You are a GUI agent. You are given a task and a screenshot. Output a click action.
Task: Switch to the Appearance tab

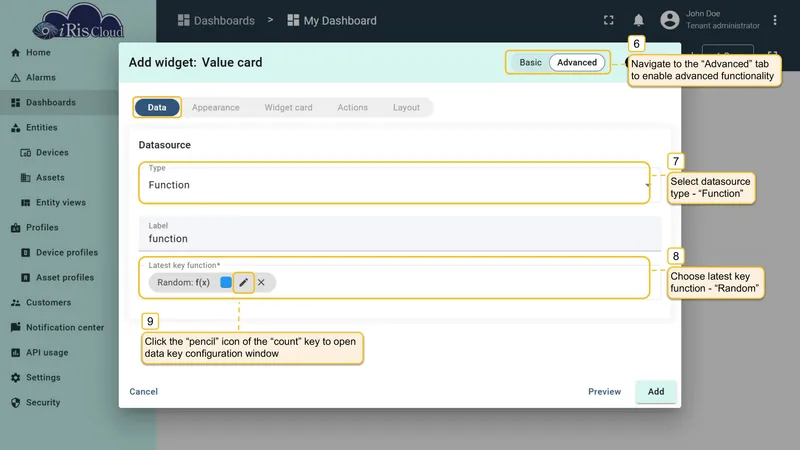(x=215, y=108)
